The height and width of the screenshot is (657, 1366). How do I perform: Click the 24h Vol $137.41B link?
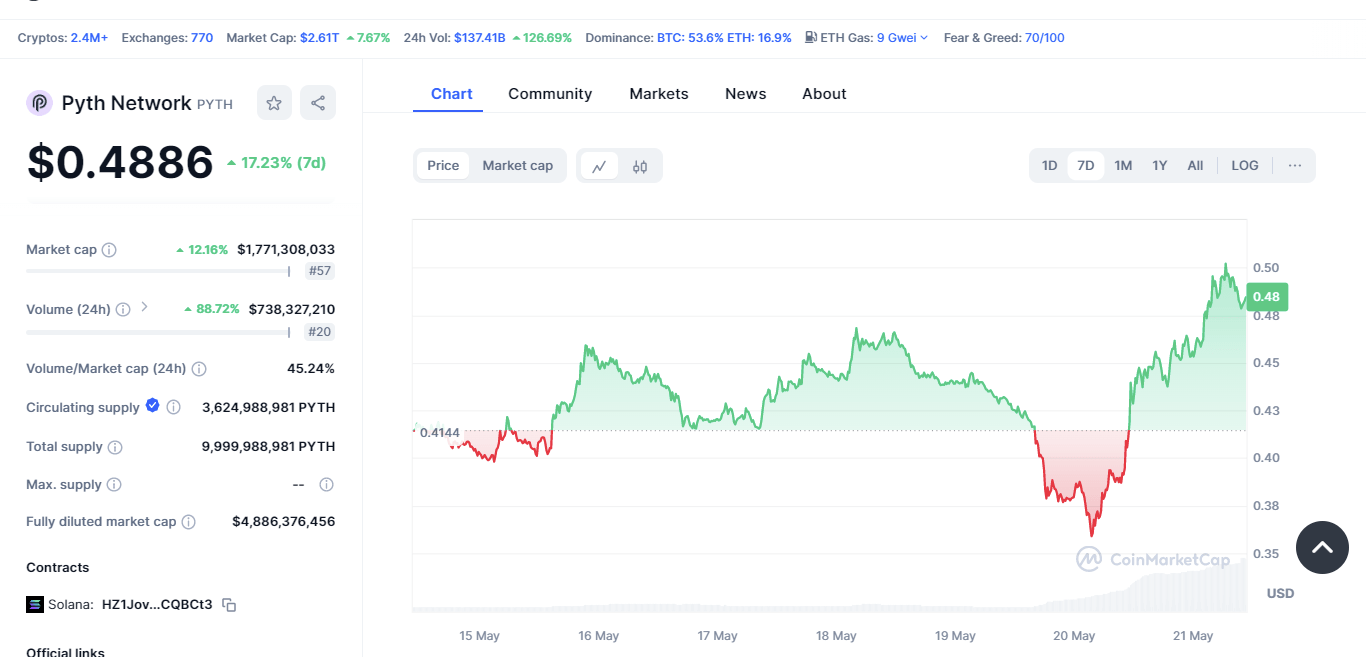479,38
